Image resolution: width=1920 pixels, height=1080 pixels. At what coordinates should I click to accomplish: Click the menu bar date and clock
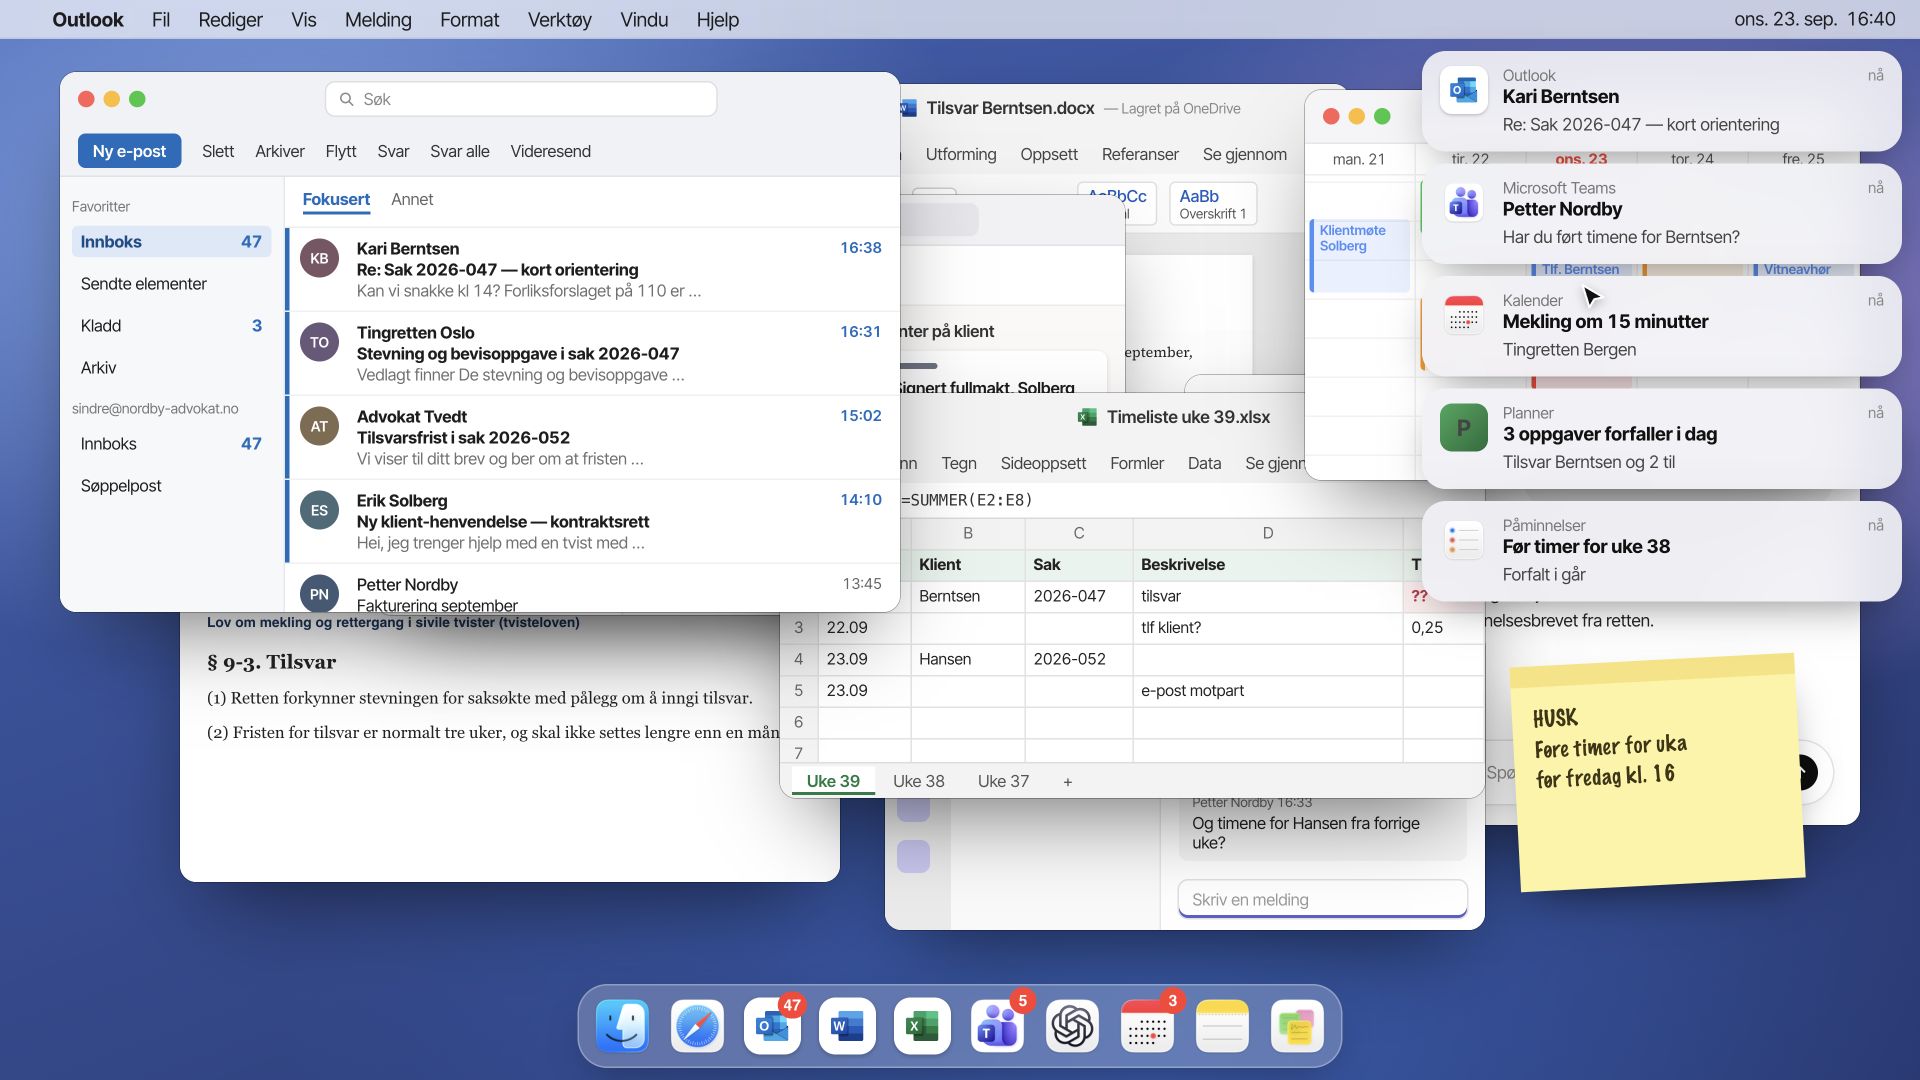coord(1814,19)
